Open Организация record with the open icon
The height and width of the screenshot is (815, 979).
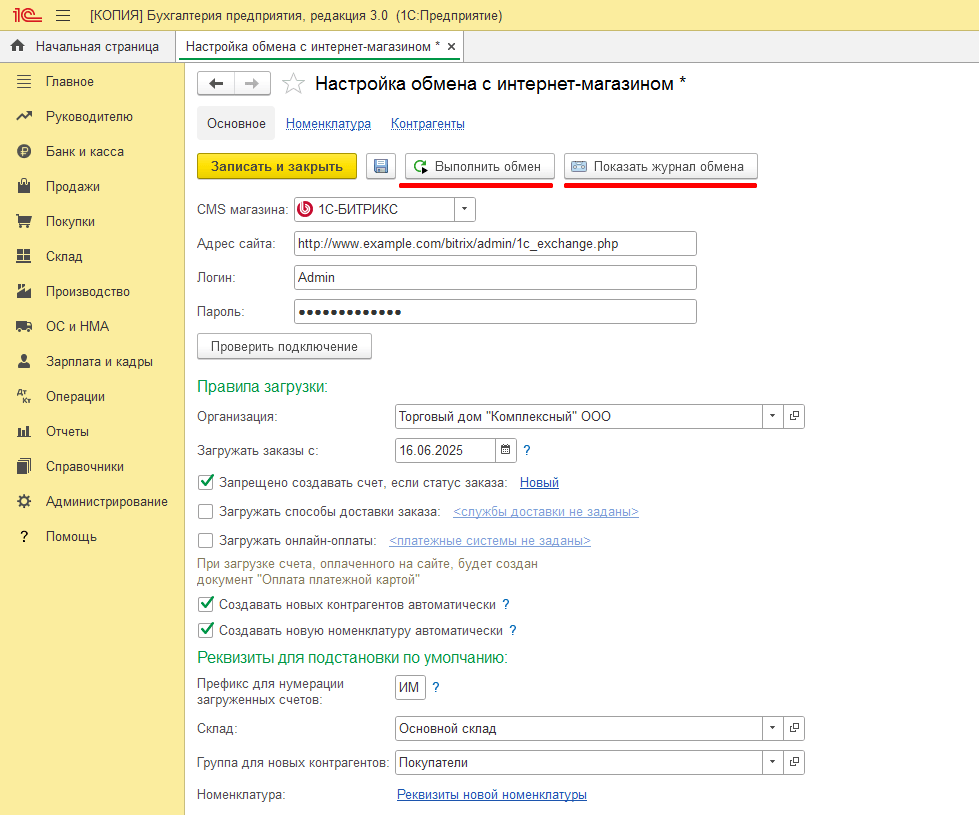[794, 416]
